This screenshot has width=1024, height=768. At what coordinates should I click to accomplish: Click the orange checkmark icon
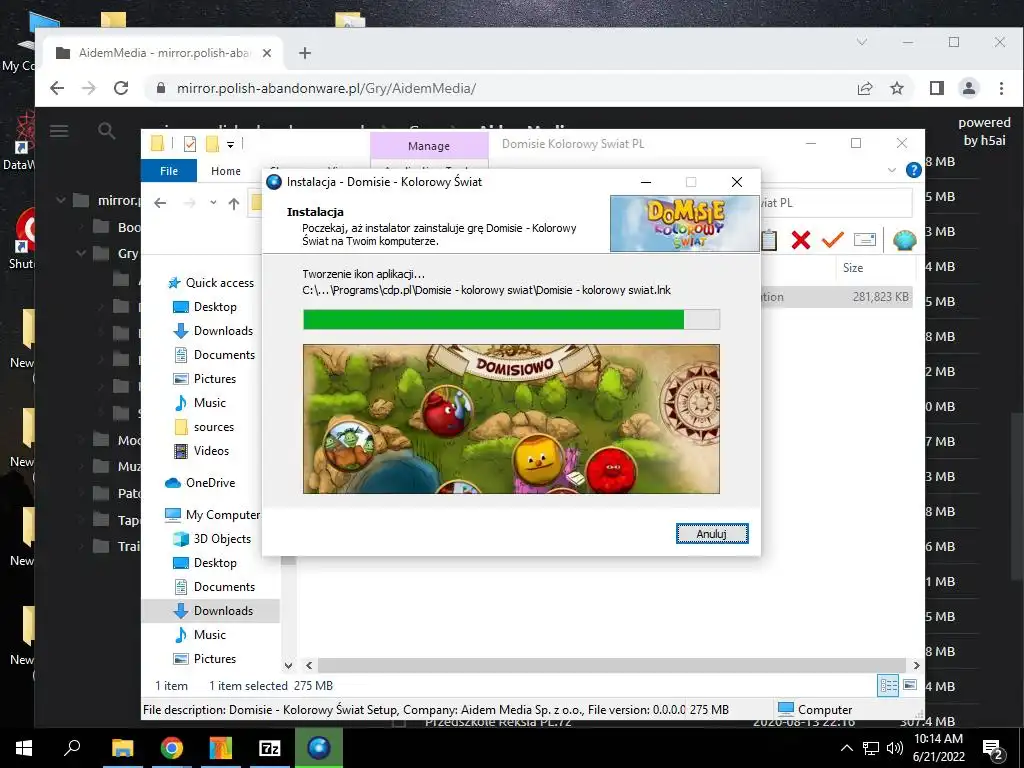[x=833, y=240]
